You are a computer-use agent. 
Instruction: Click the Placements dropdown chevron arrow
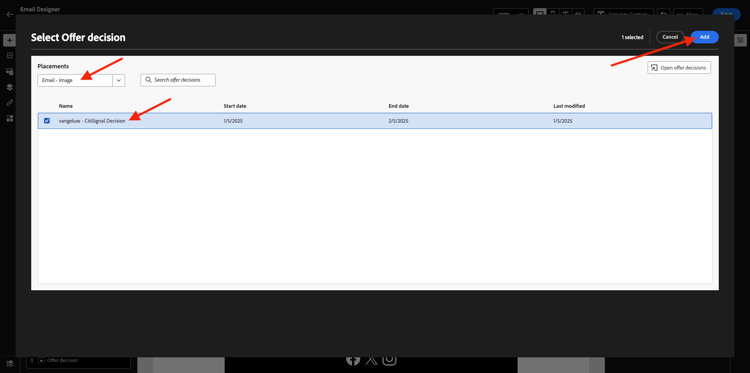119,80
